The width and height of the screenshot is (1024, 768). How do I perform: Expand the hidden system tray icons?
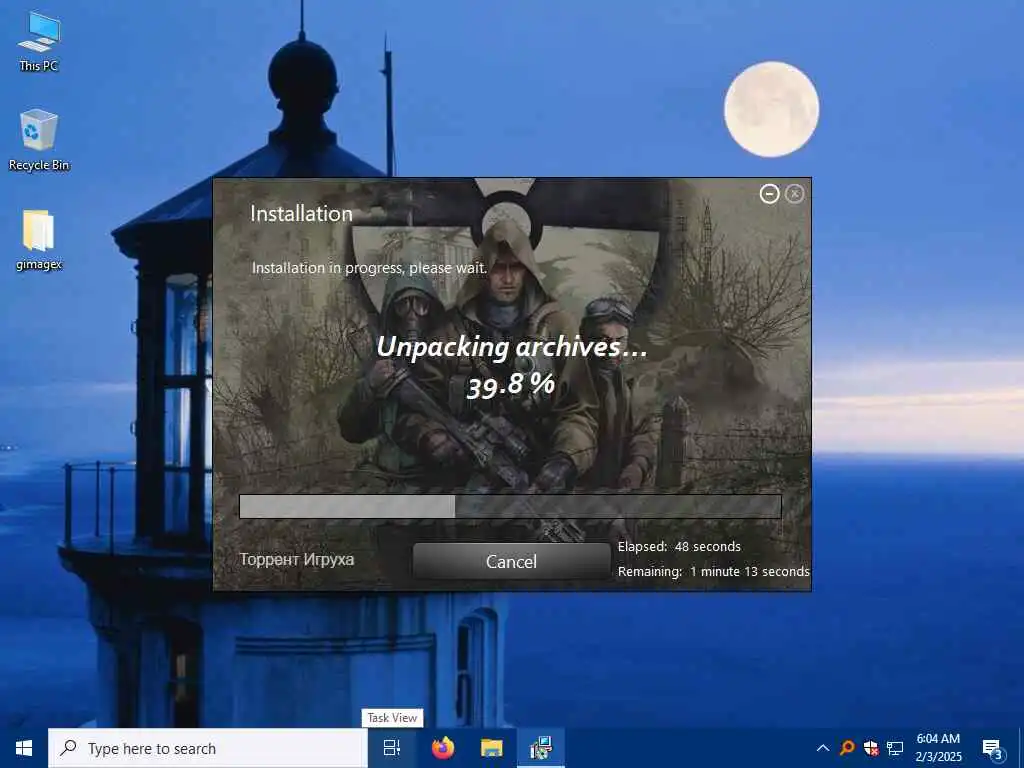(823, 748)
